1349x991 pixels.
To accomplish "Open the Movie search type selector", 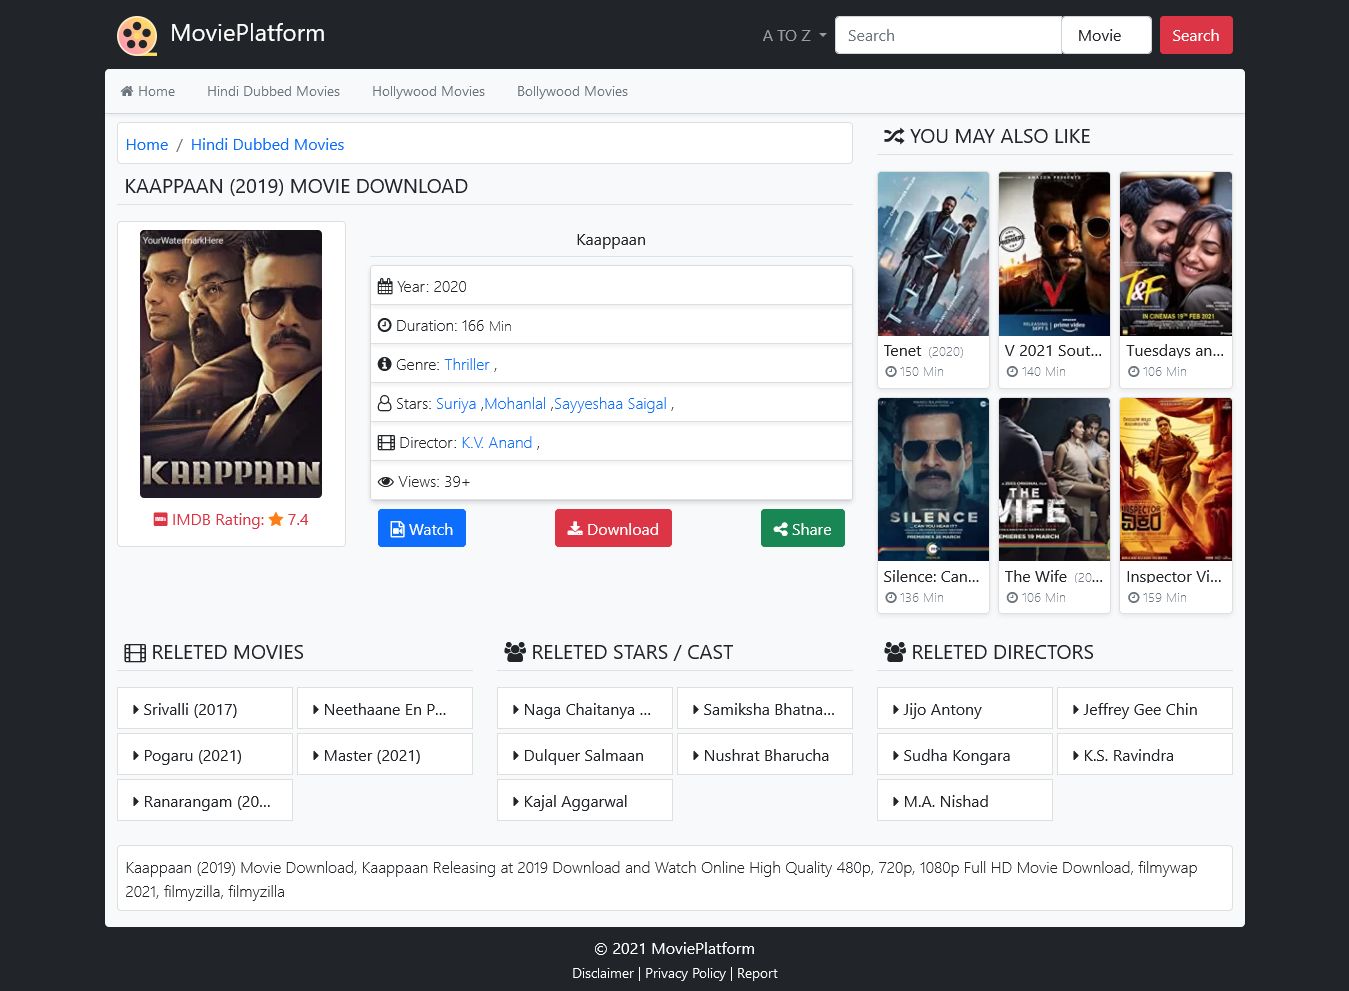I will [1106, 36].
